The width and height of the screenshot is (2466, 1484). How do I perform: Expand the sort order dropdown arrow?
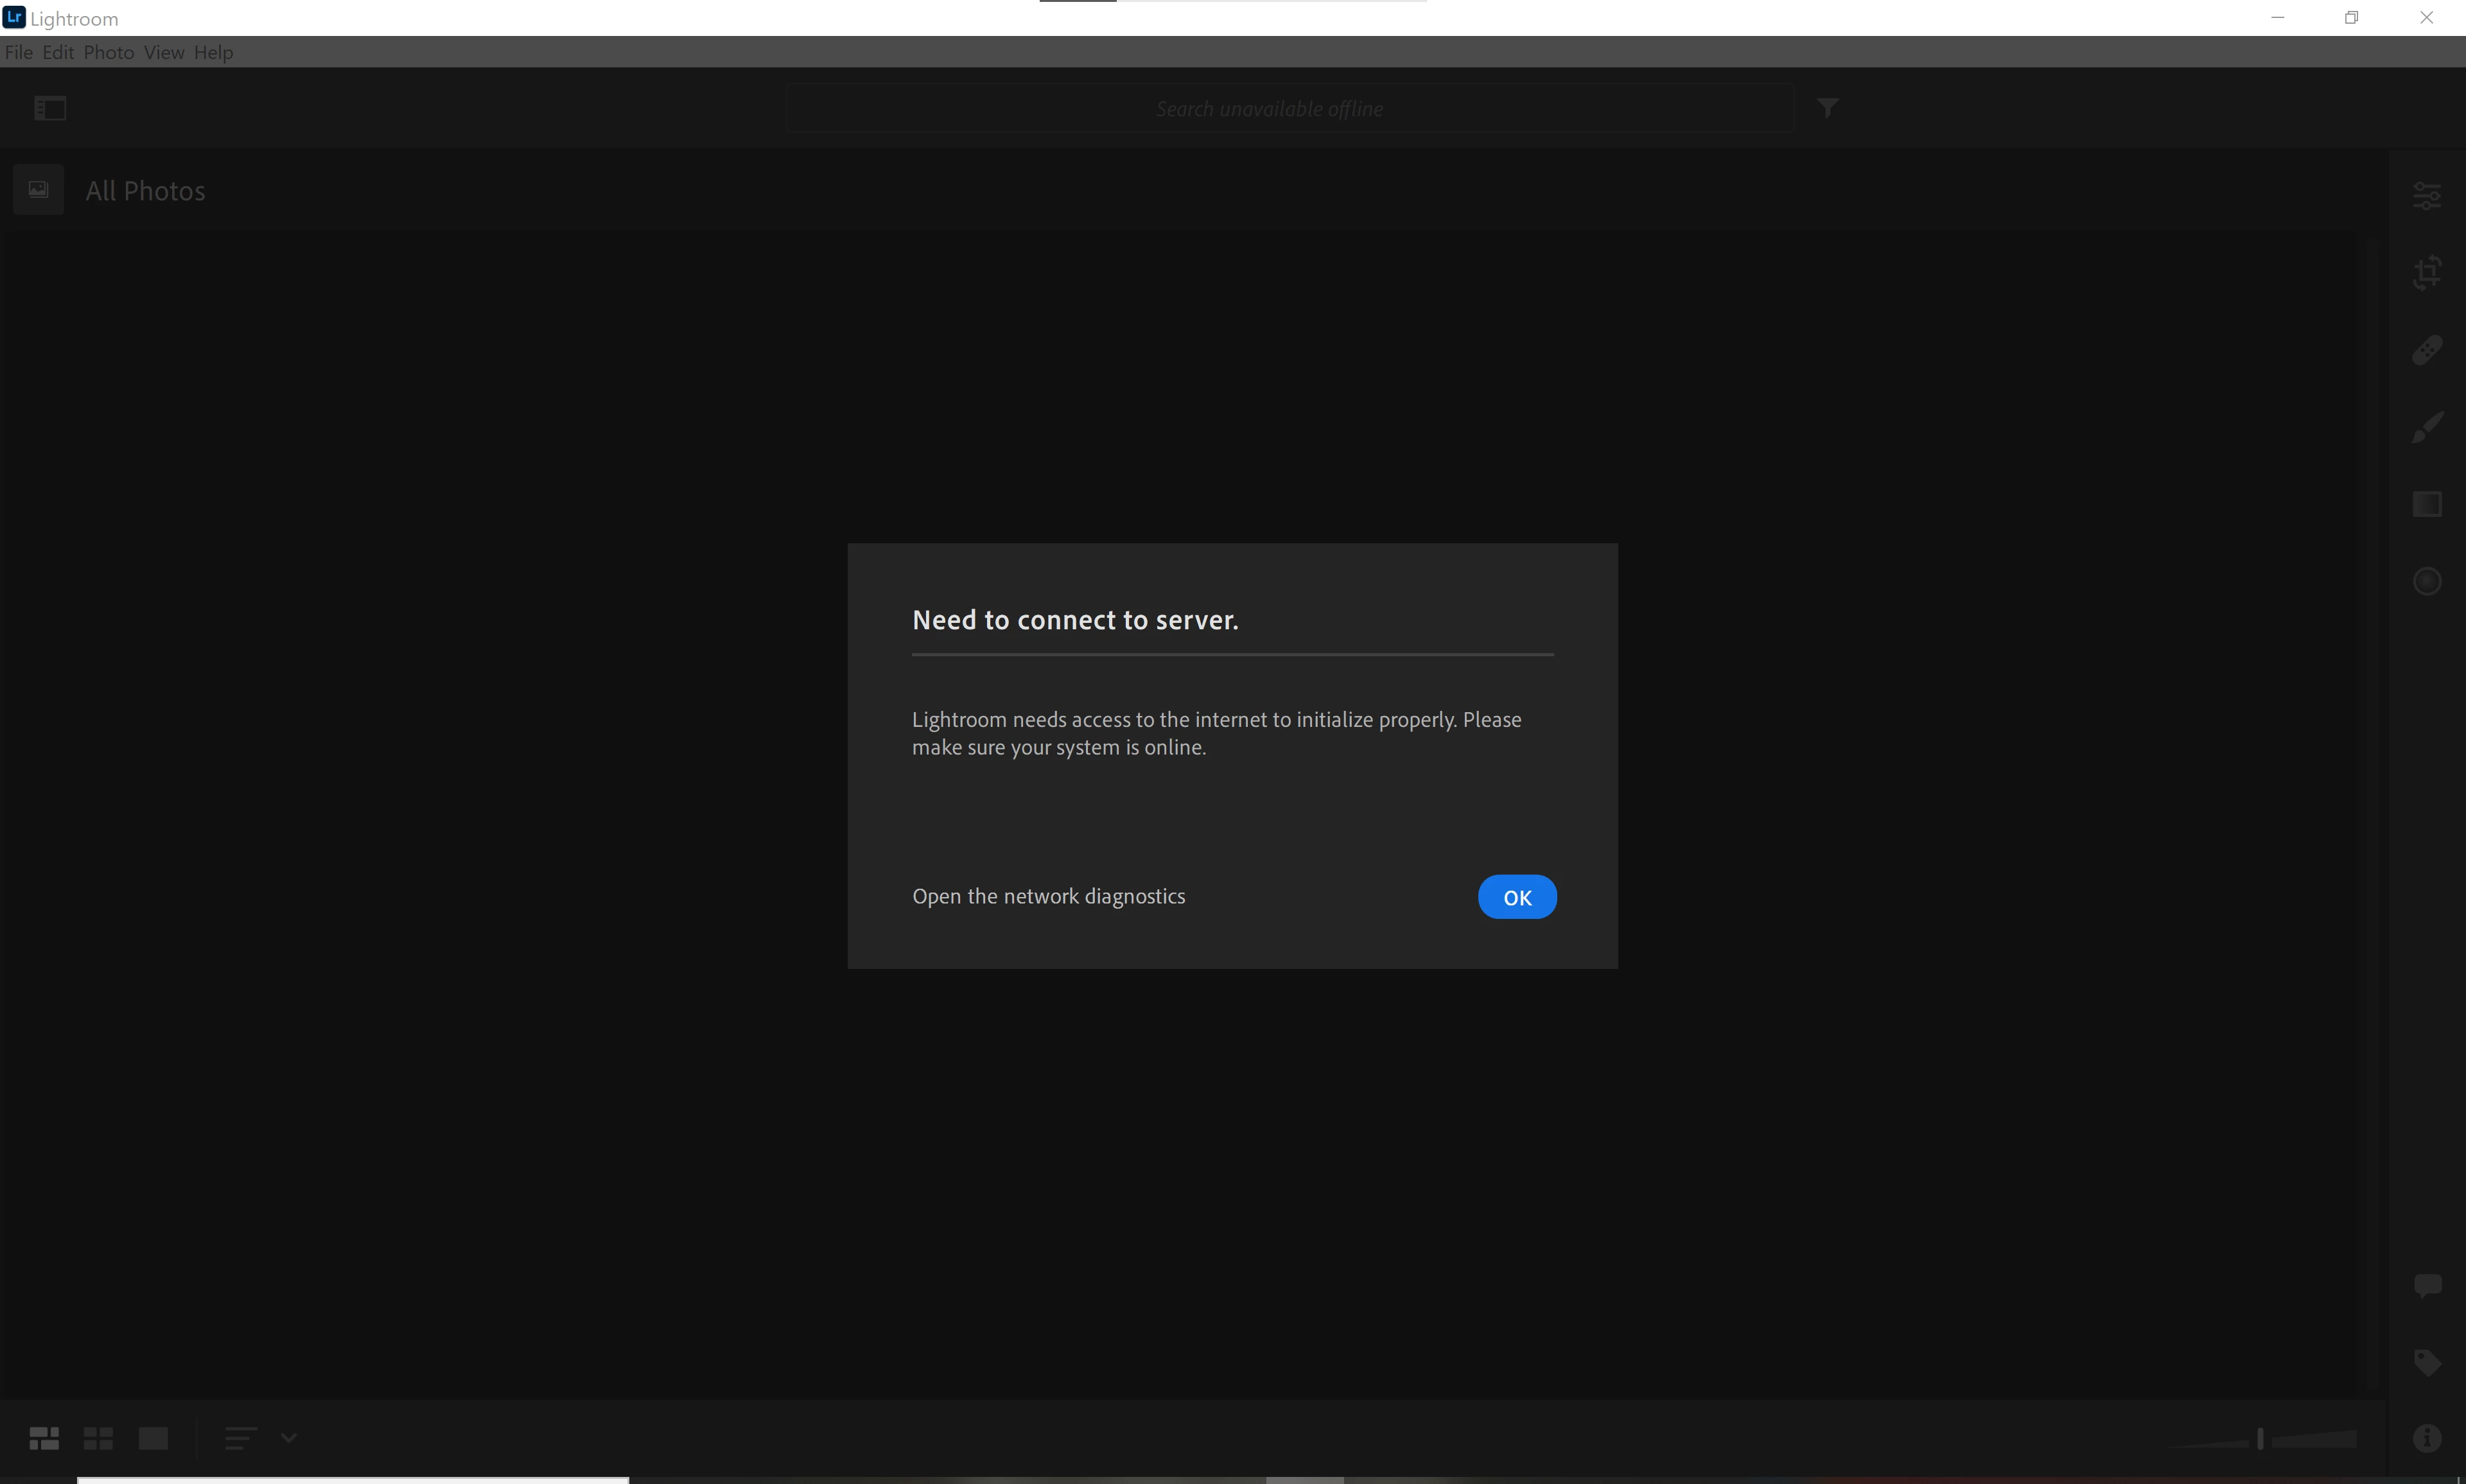pos(289,1438)
